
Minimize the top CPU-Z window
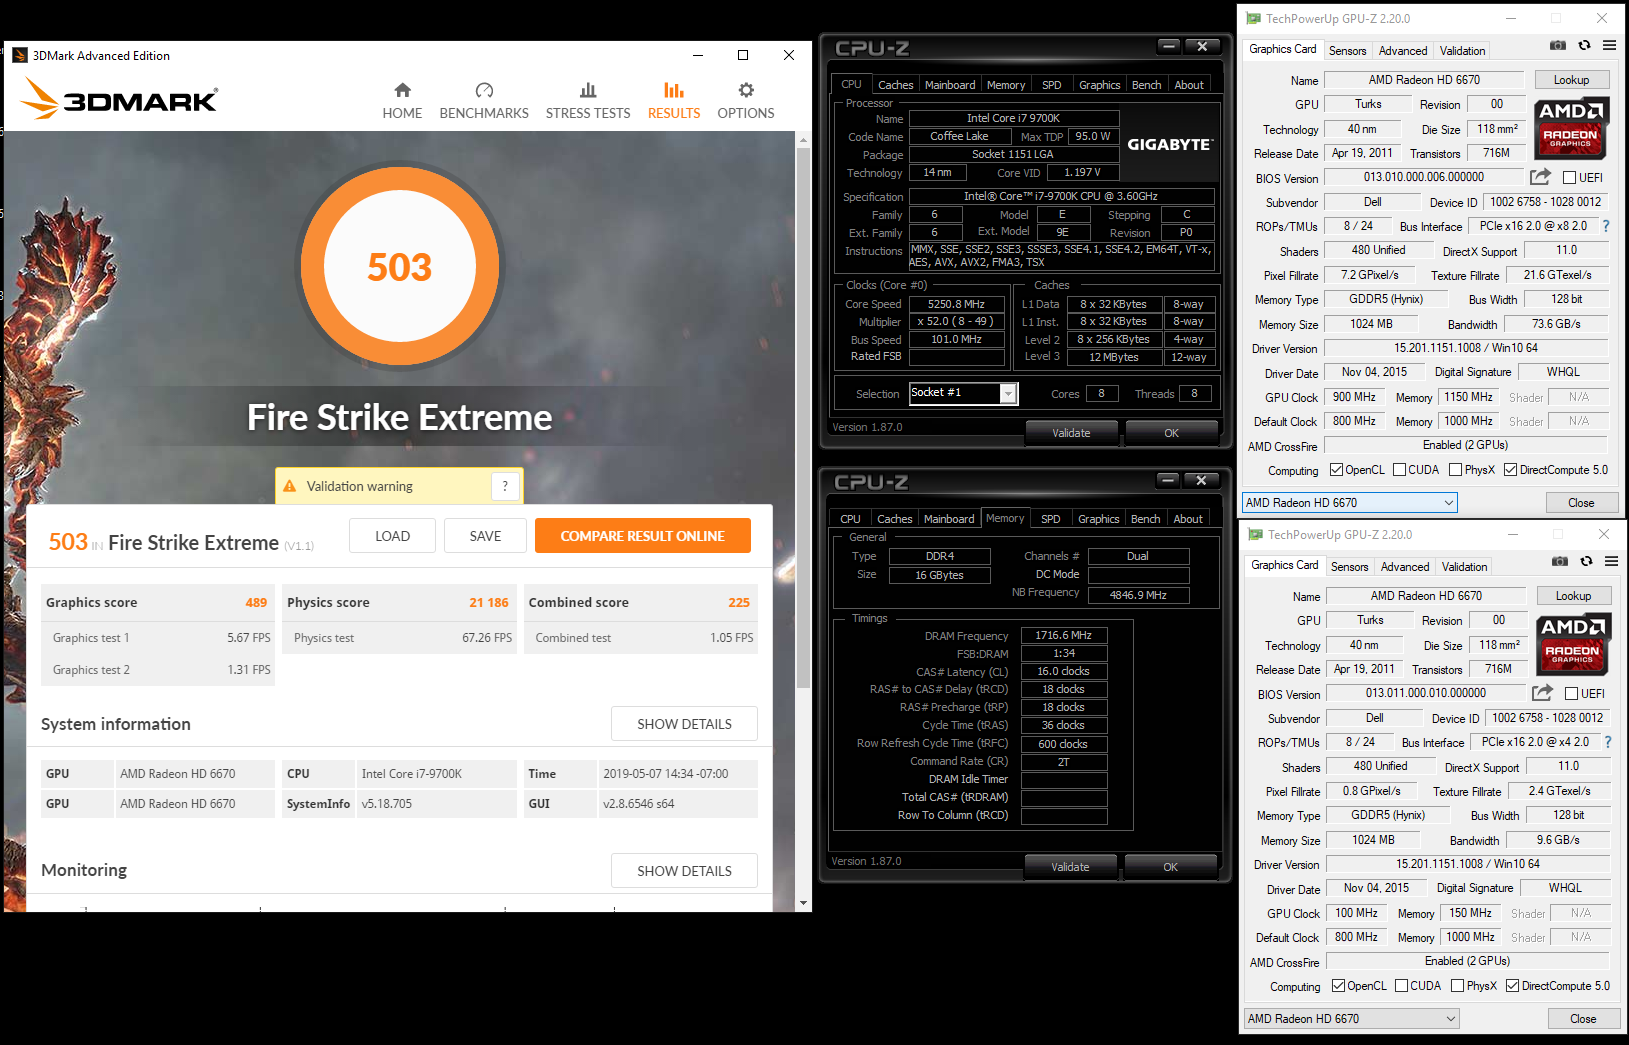click(x=1168, y=46)
